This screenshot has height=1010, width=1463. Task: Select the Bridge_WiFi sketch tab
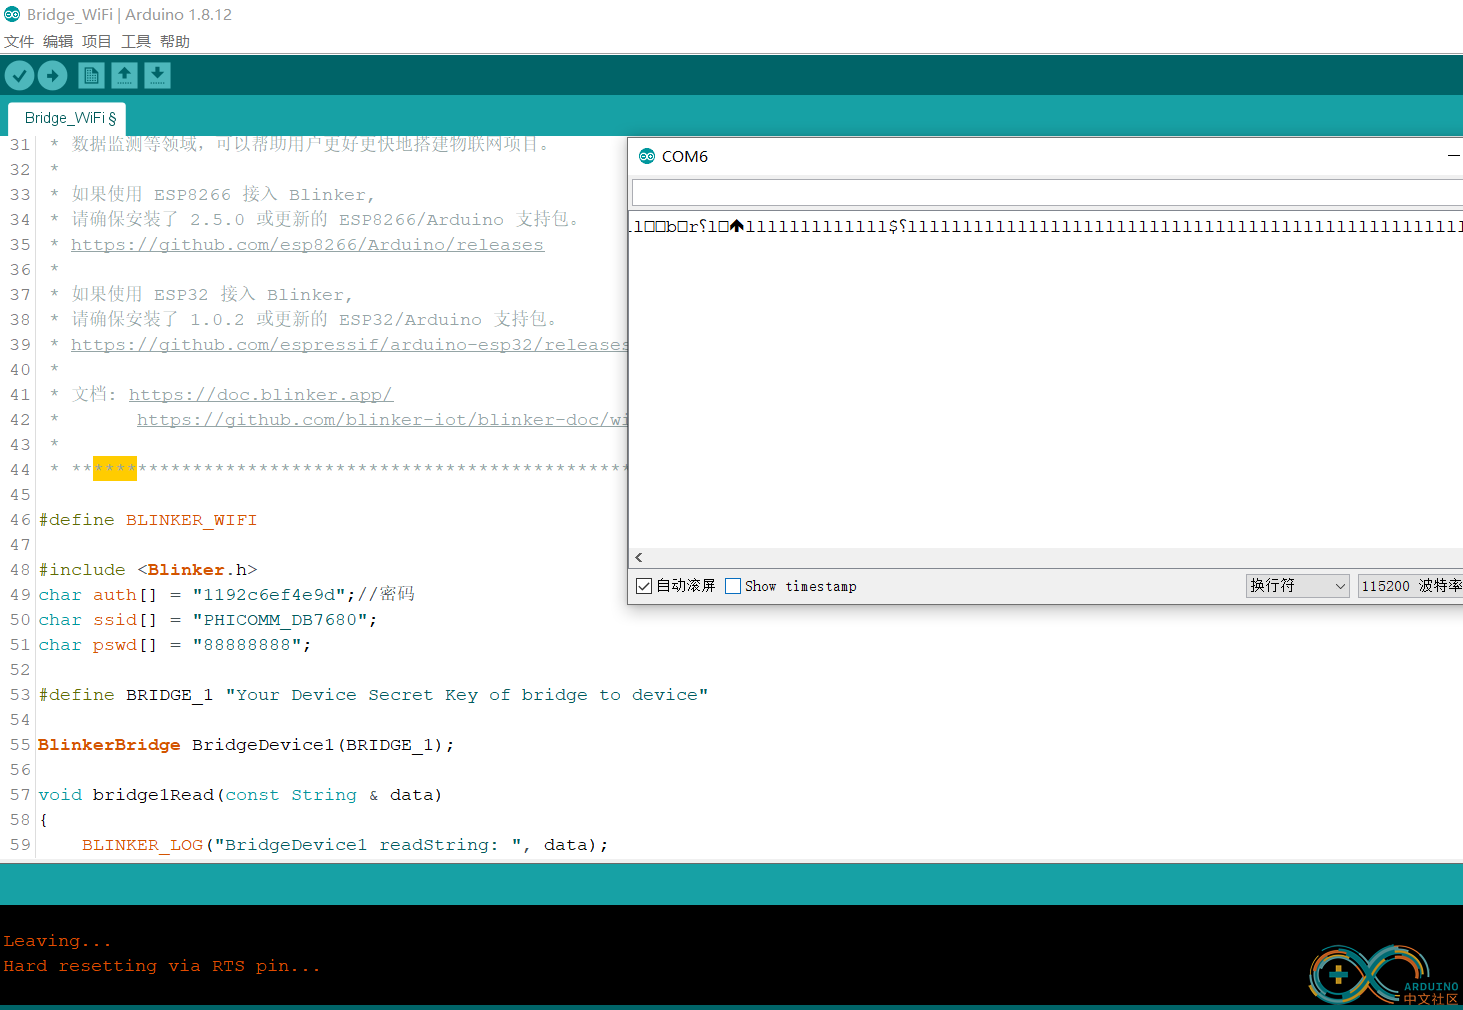(x=67, y=118)
